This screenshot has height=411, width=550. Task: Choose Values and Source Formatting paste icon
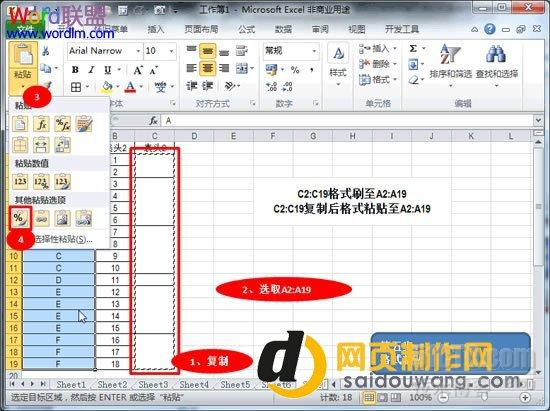pos(63,182)
